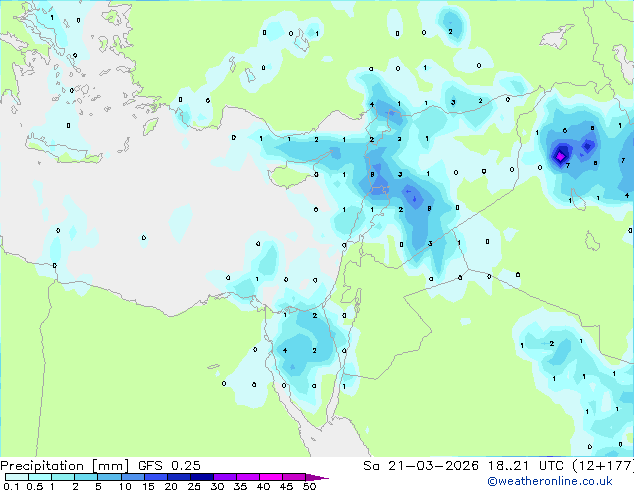The image size is (634, 490).
Task: Select the 10–15 mm legend color swatch
Action: (x=133, y=477)
